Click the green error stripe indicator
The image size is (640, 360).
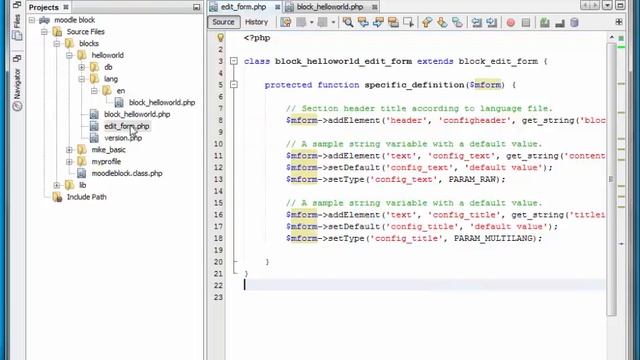(621, 38)
